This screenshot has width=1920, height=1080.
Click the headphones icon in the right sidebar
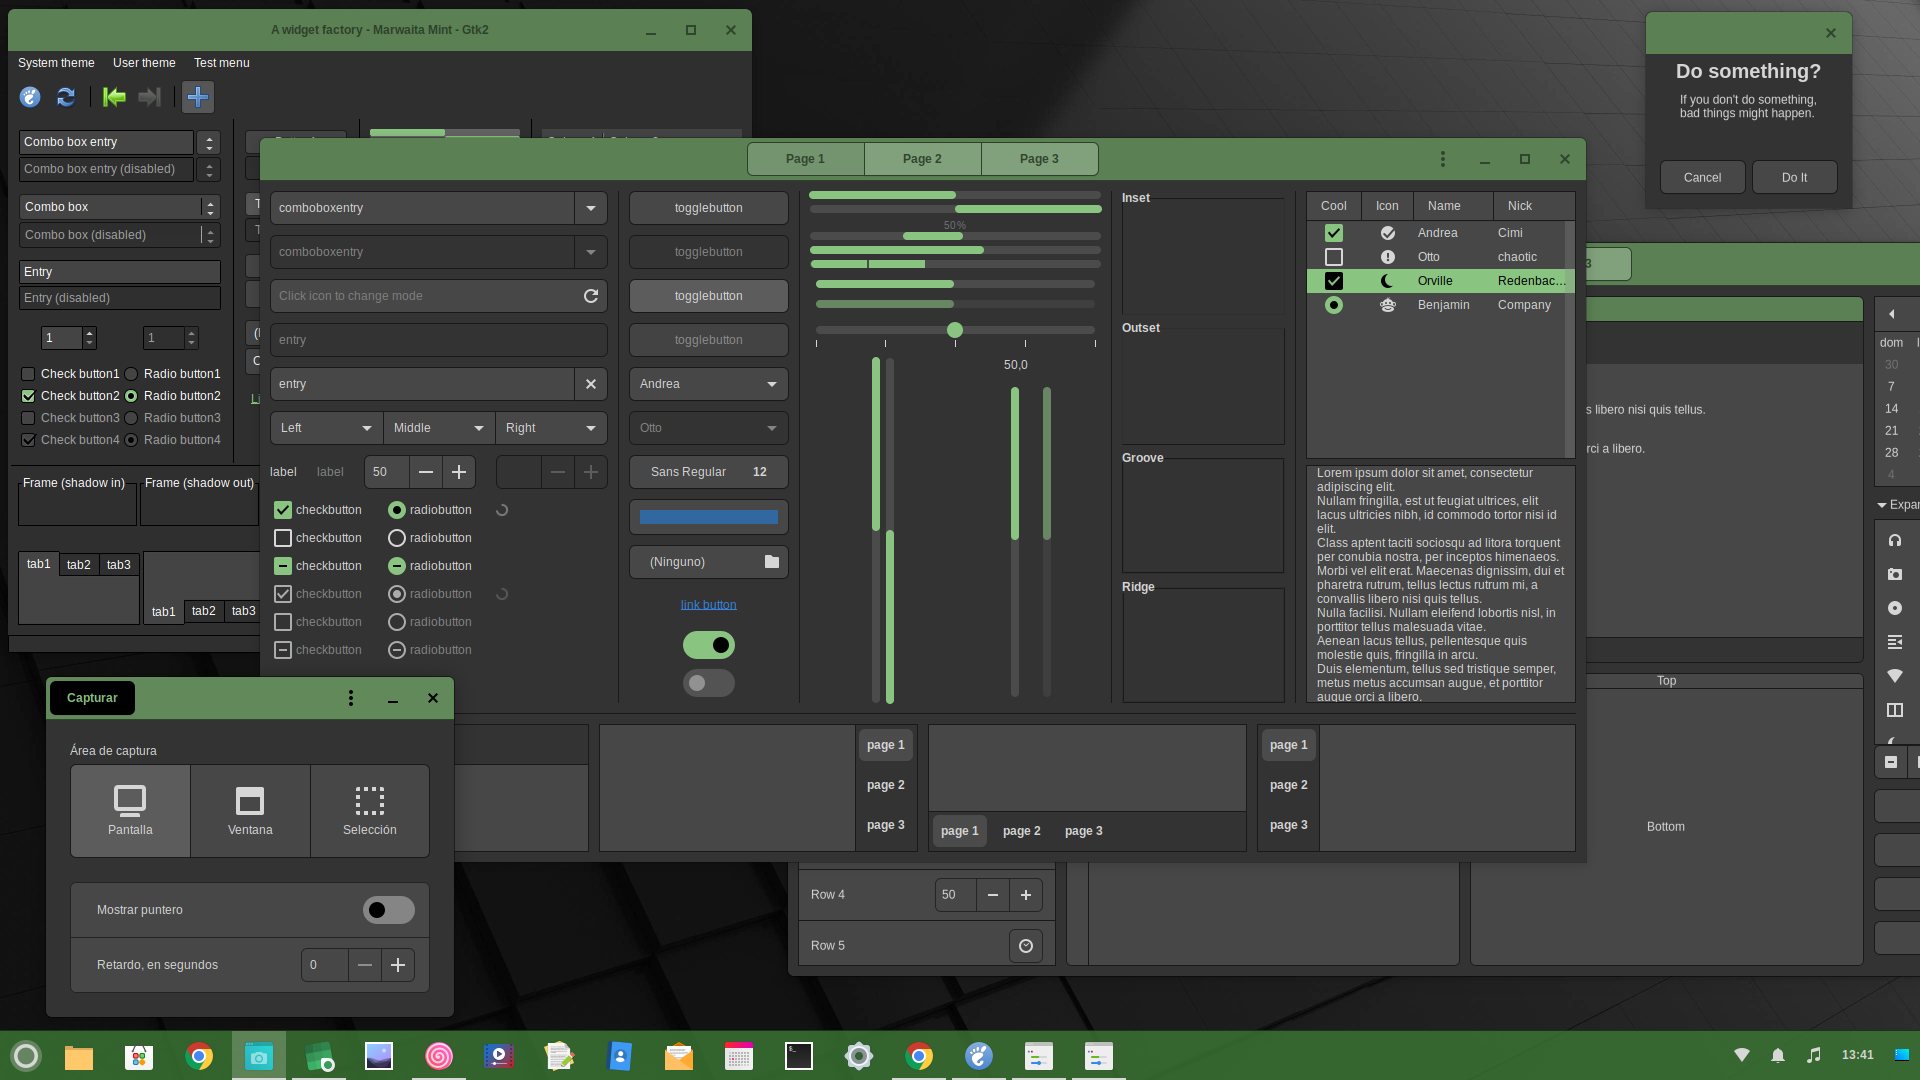[x=1895, y=540]
